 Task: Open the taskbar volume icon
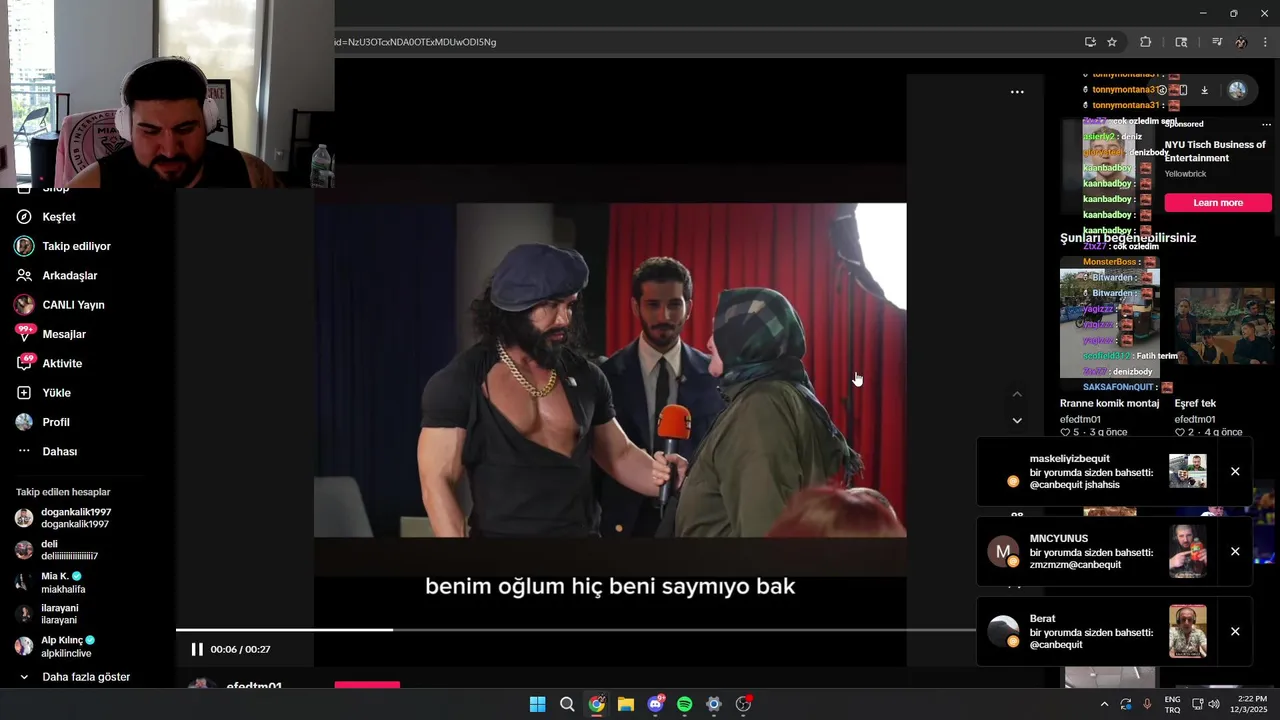point(1213,704)
